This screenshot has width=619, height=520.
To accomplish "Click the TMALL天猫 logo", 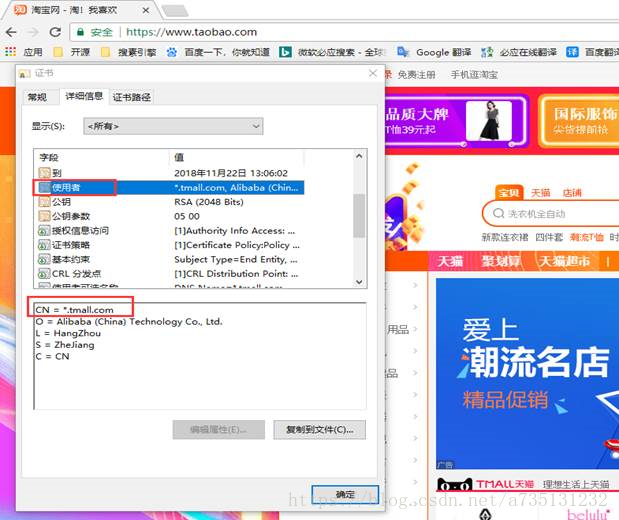I will coord(486,484).
